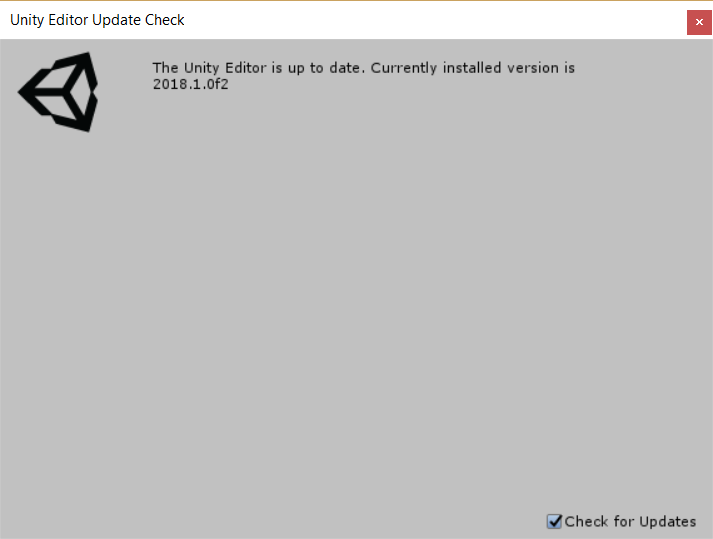Click the version number 2018.1.0f2
The image size is (713, 539).
coord(191,84)
